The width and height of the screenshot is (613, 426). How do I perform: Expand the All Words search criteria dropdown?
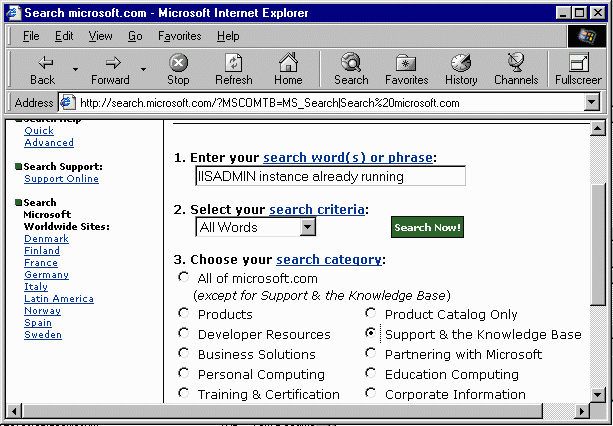pyautogui.click(x=307, y=227)
